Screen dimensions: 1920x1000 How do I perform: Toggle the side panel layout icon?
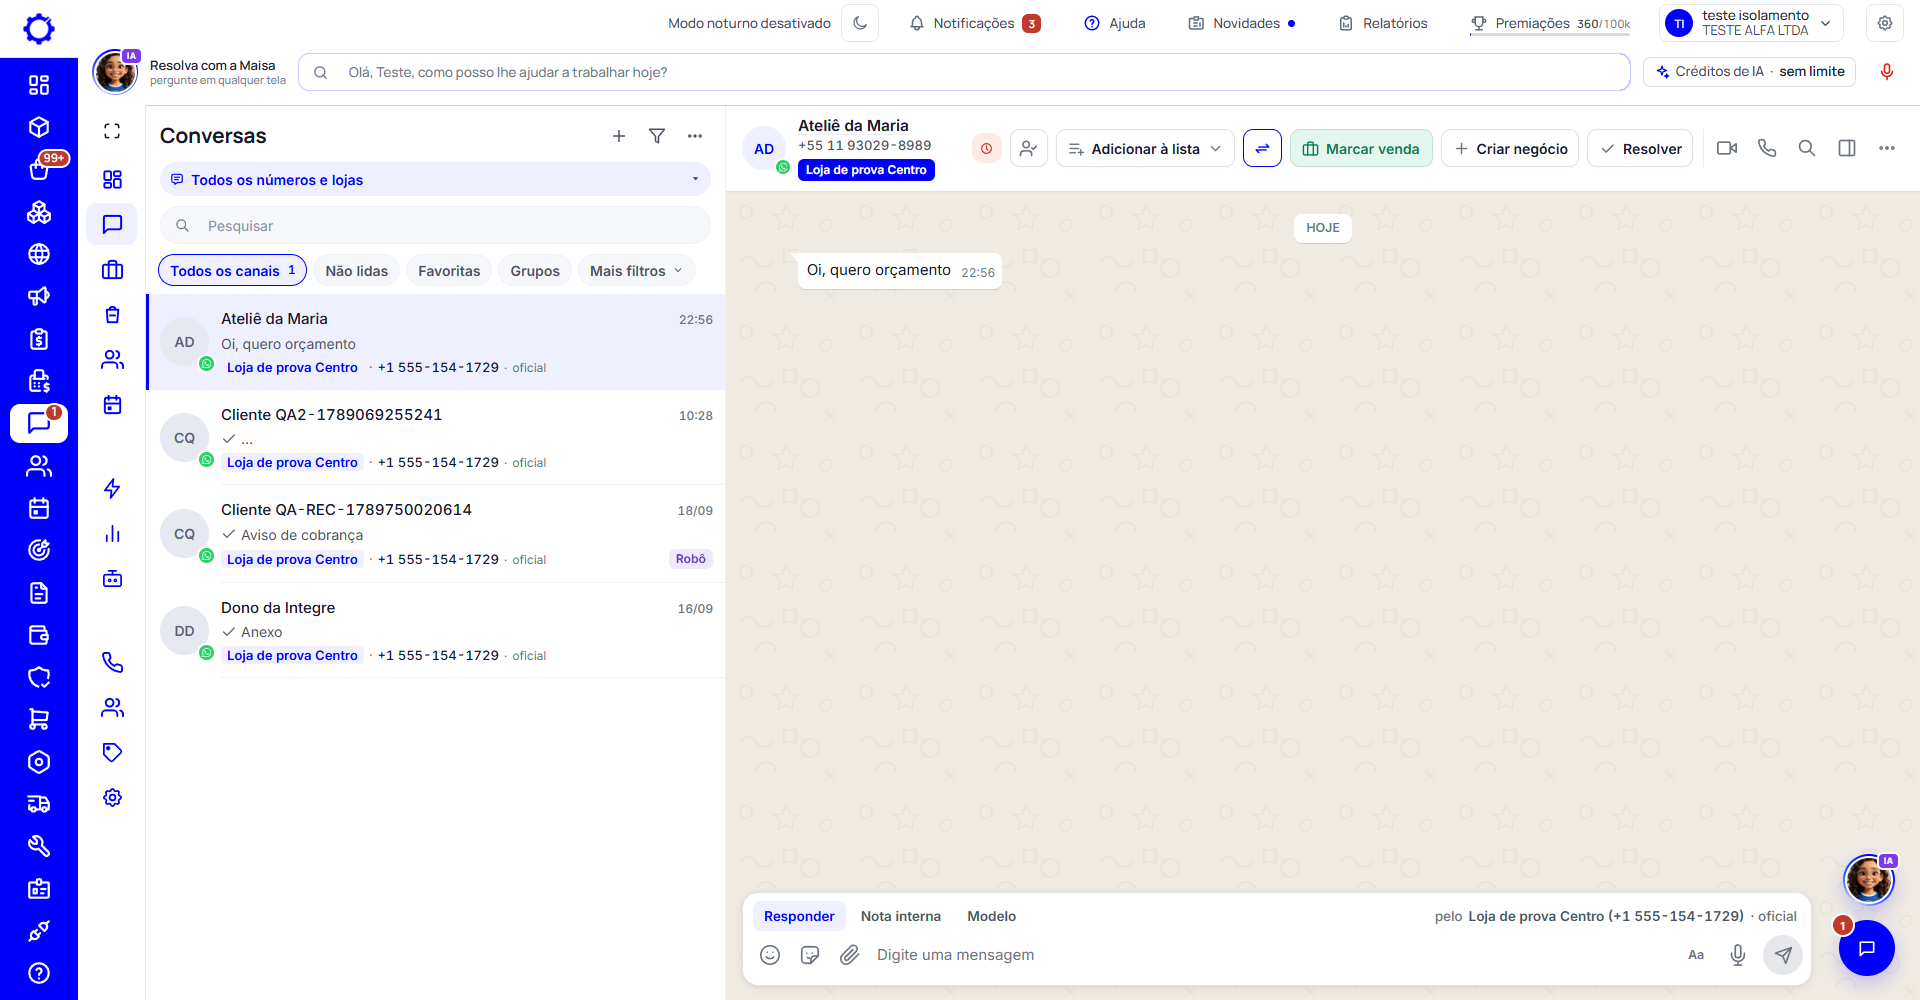point(1847,148)
